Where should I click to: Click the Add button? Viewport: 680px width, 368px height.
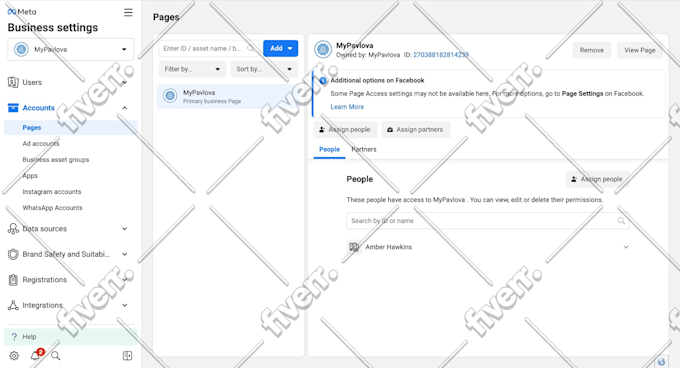(281, 49)
